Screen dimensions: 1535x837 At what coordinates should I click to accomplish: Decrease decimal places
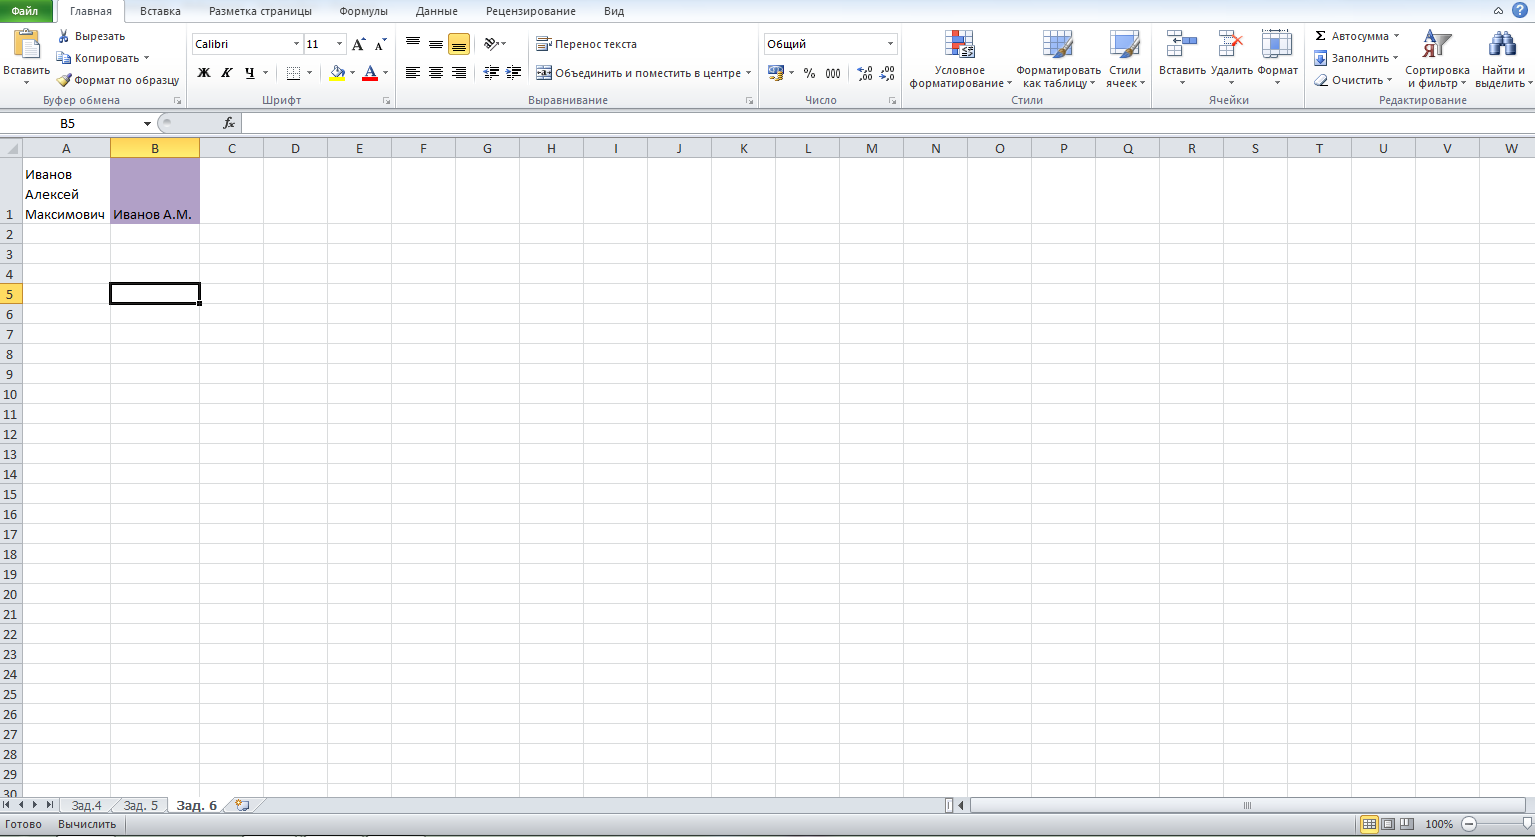click(888, 73)
